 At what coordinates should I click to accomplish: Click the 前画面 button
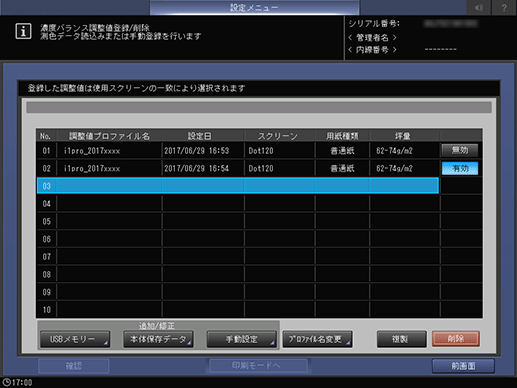463,366
